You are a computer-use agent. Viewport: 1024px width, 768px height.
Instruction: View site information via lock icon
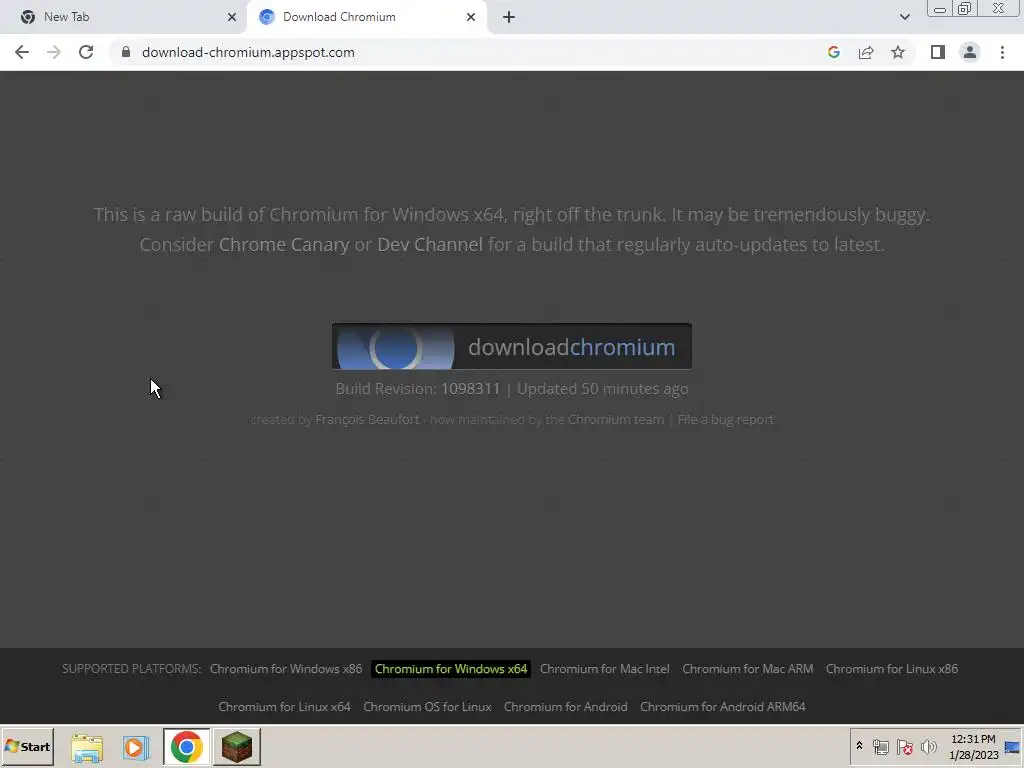[x=126, y=52]
